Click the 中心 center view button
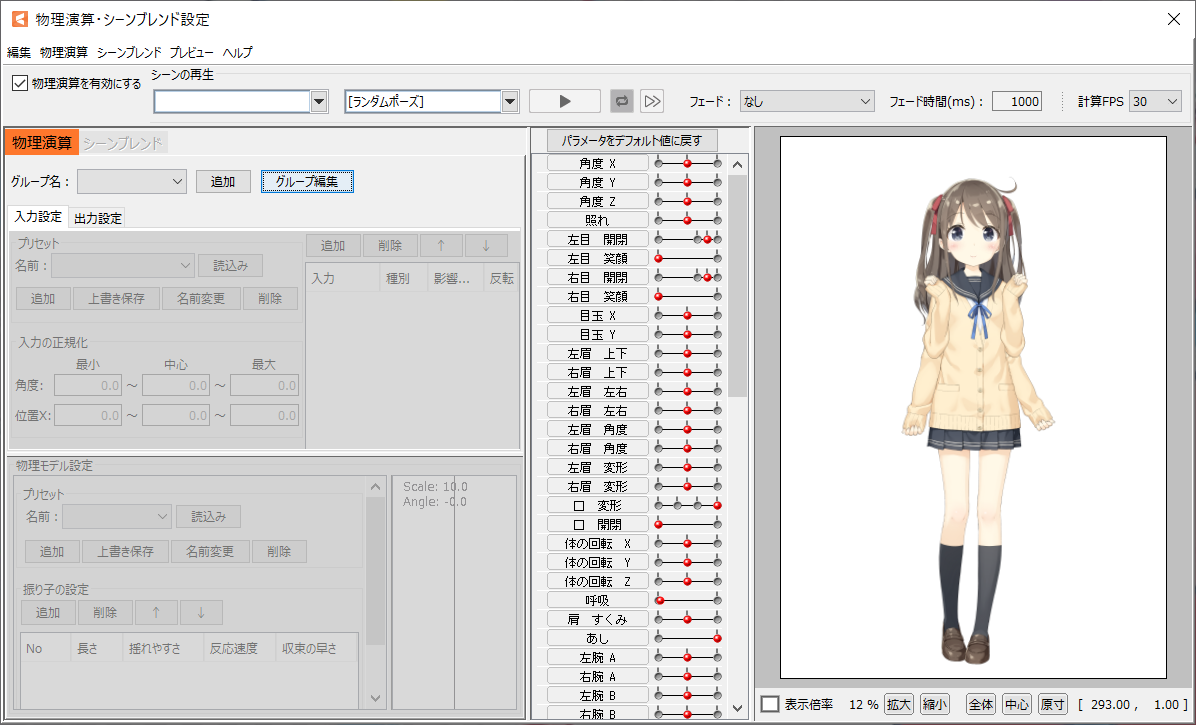 1017,704
